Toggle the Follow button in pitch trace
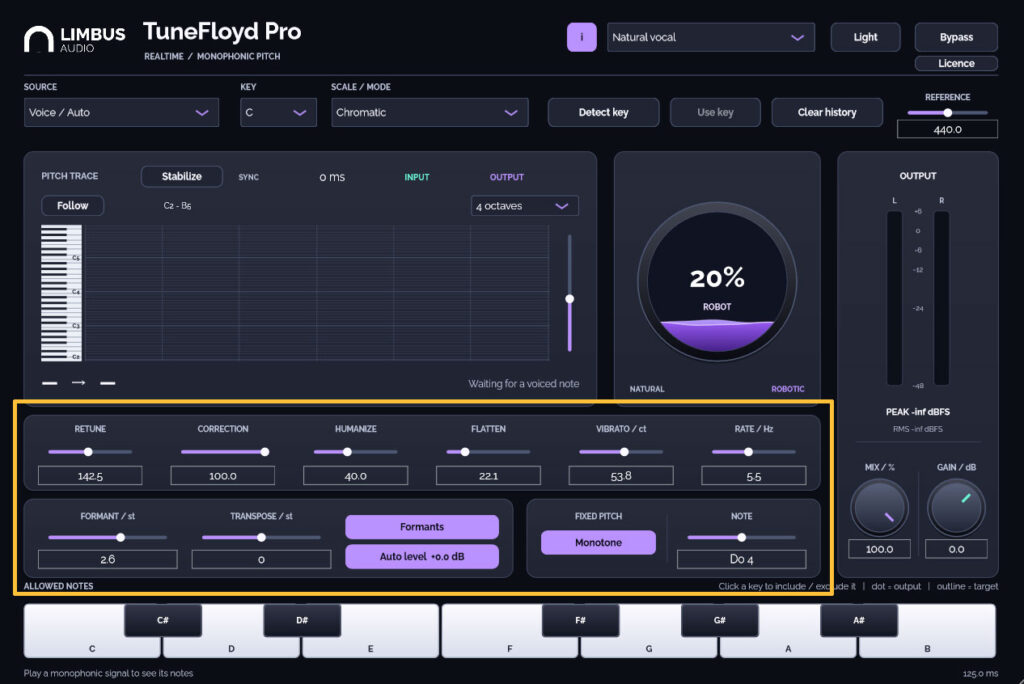 [x=72, y=205]
